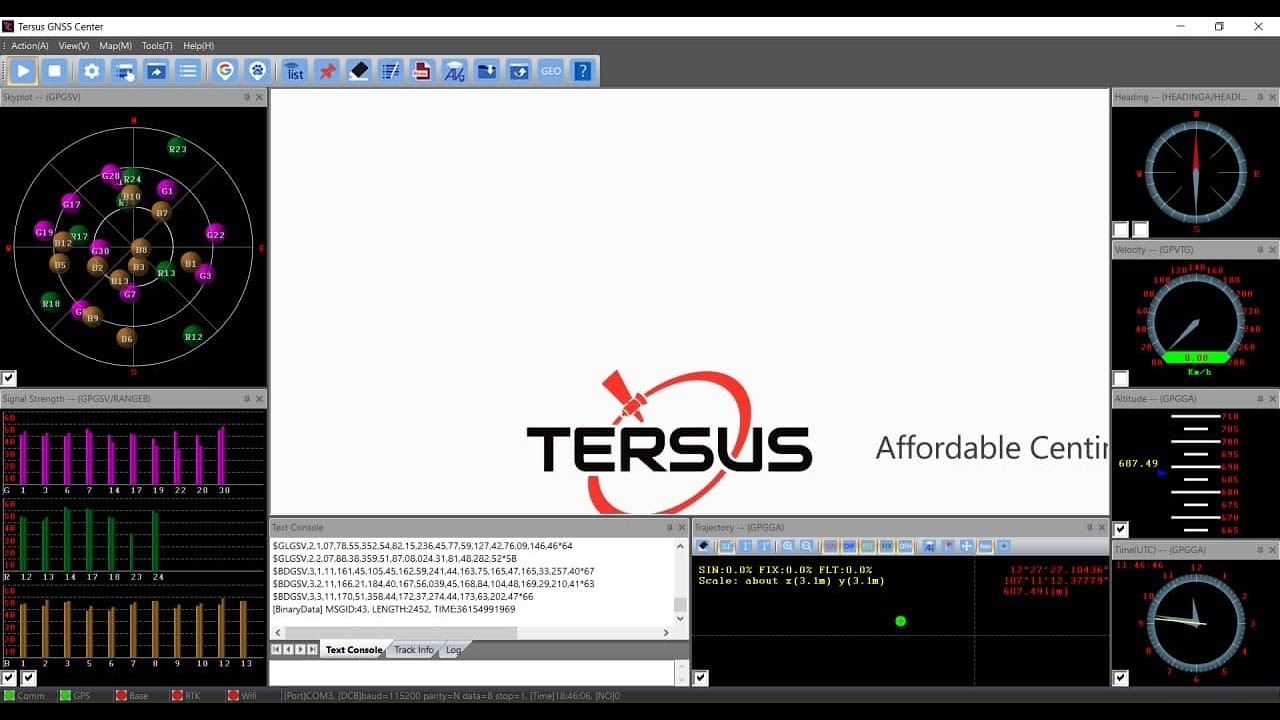Toggle the SIN filter in Trajectory toolbar
The image size is (1280, 720).
tap(830, 546)
